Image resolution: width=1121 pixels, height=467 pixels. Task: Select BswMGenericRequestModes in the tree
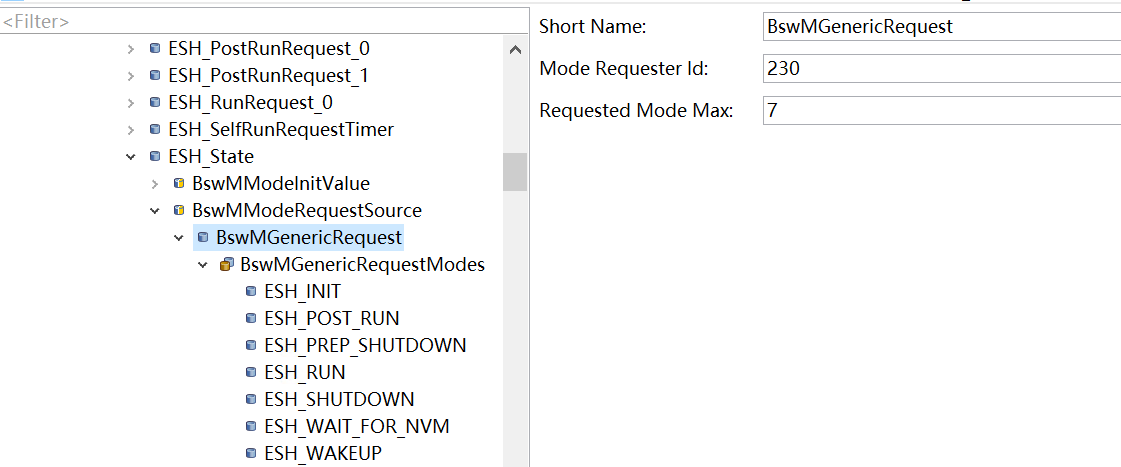[362, 264]
